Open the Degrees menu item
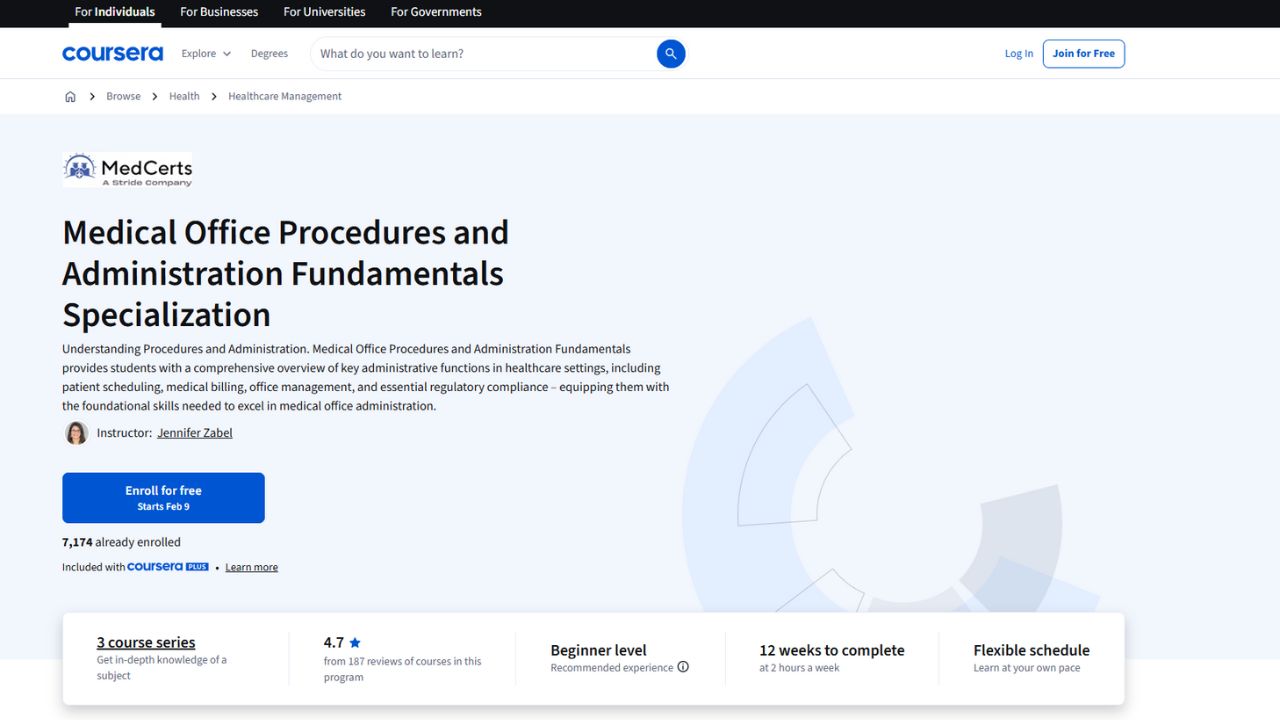This screenshot has height=720, width=1280. 269,53
